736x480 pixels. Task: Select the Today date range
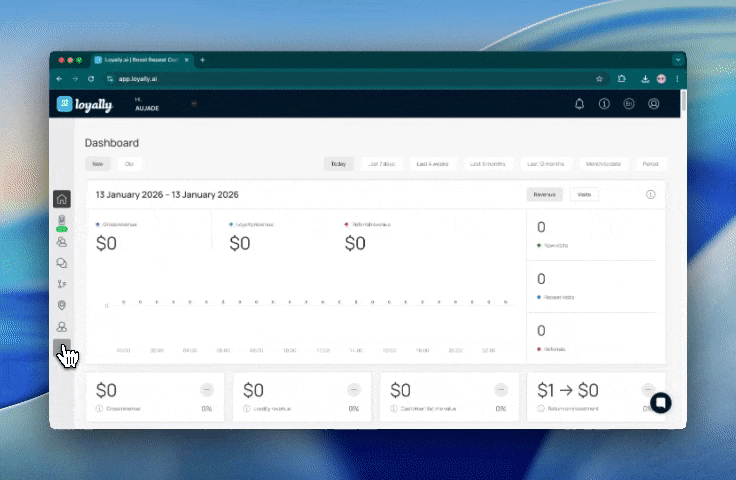[x=338, y=164]
